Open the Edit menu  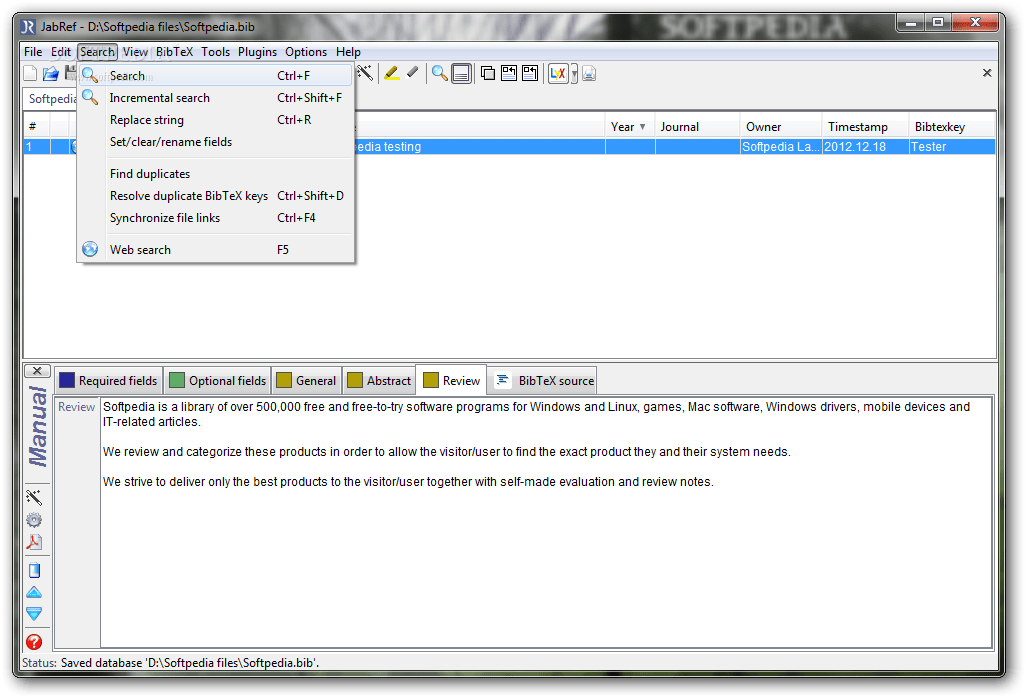coord(61,52)
